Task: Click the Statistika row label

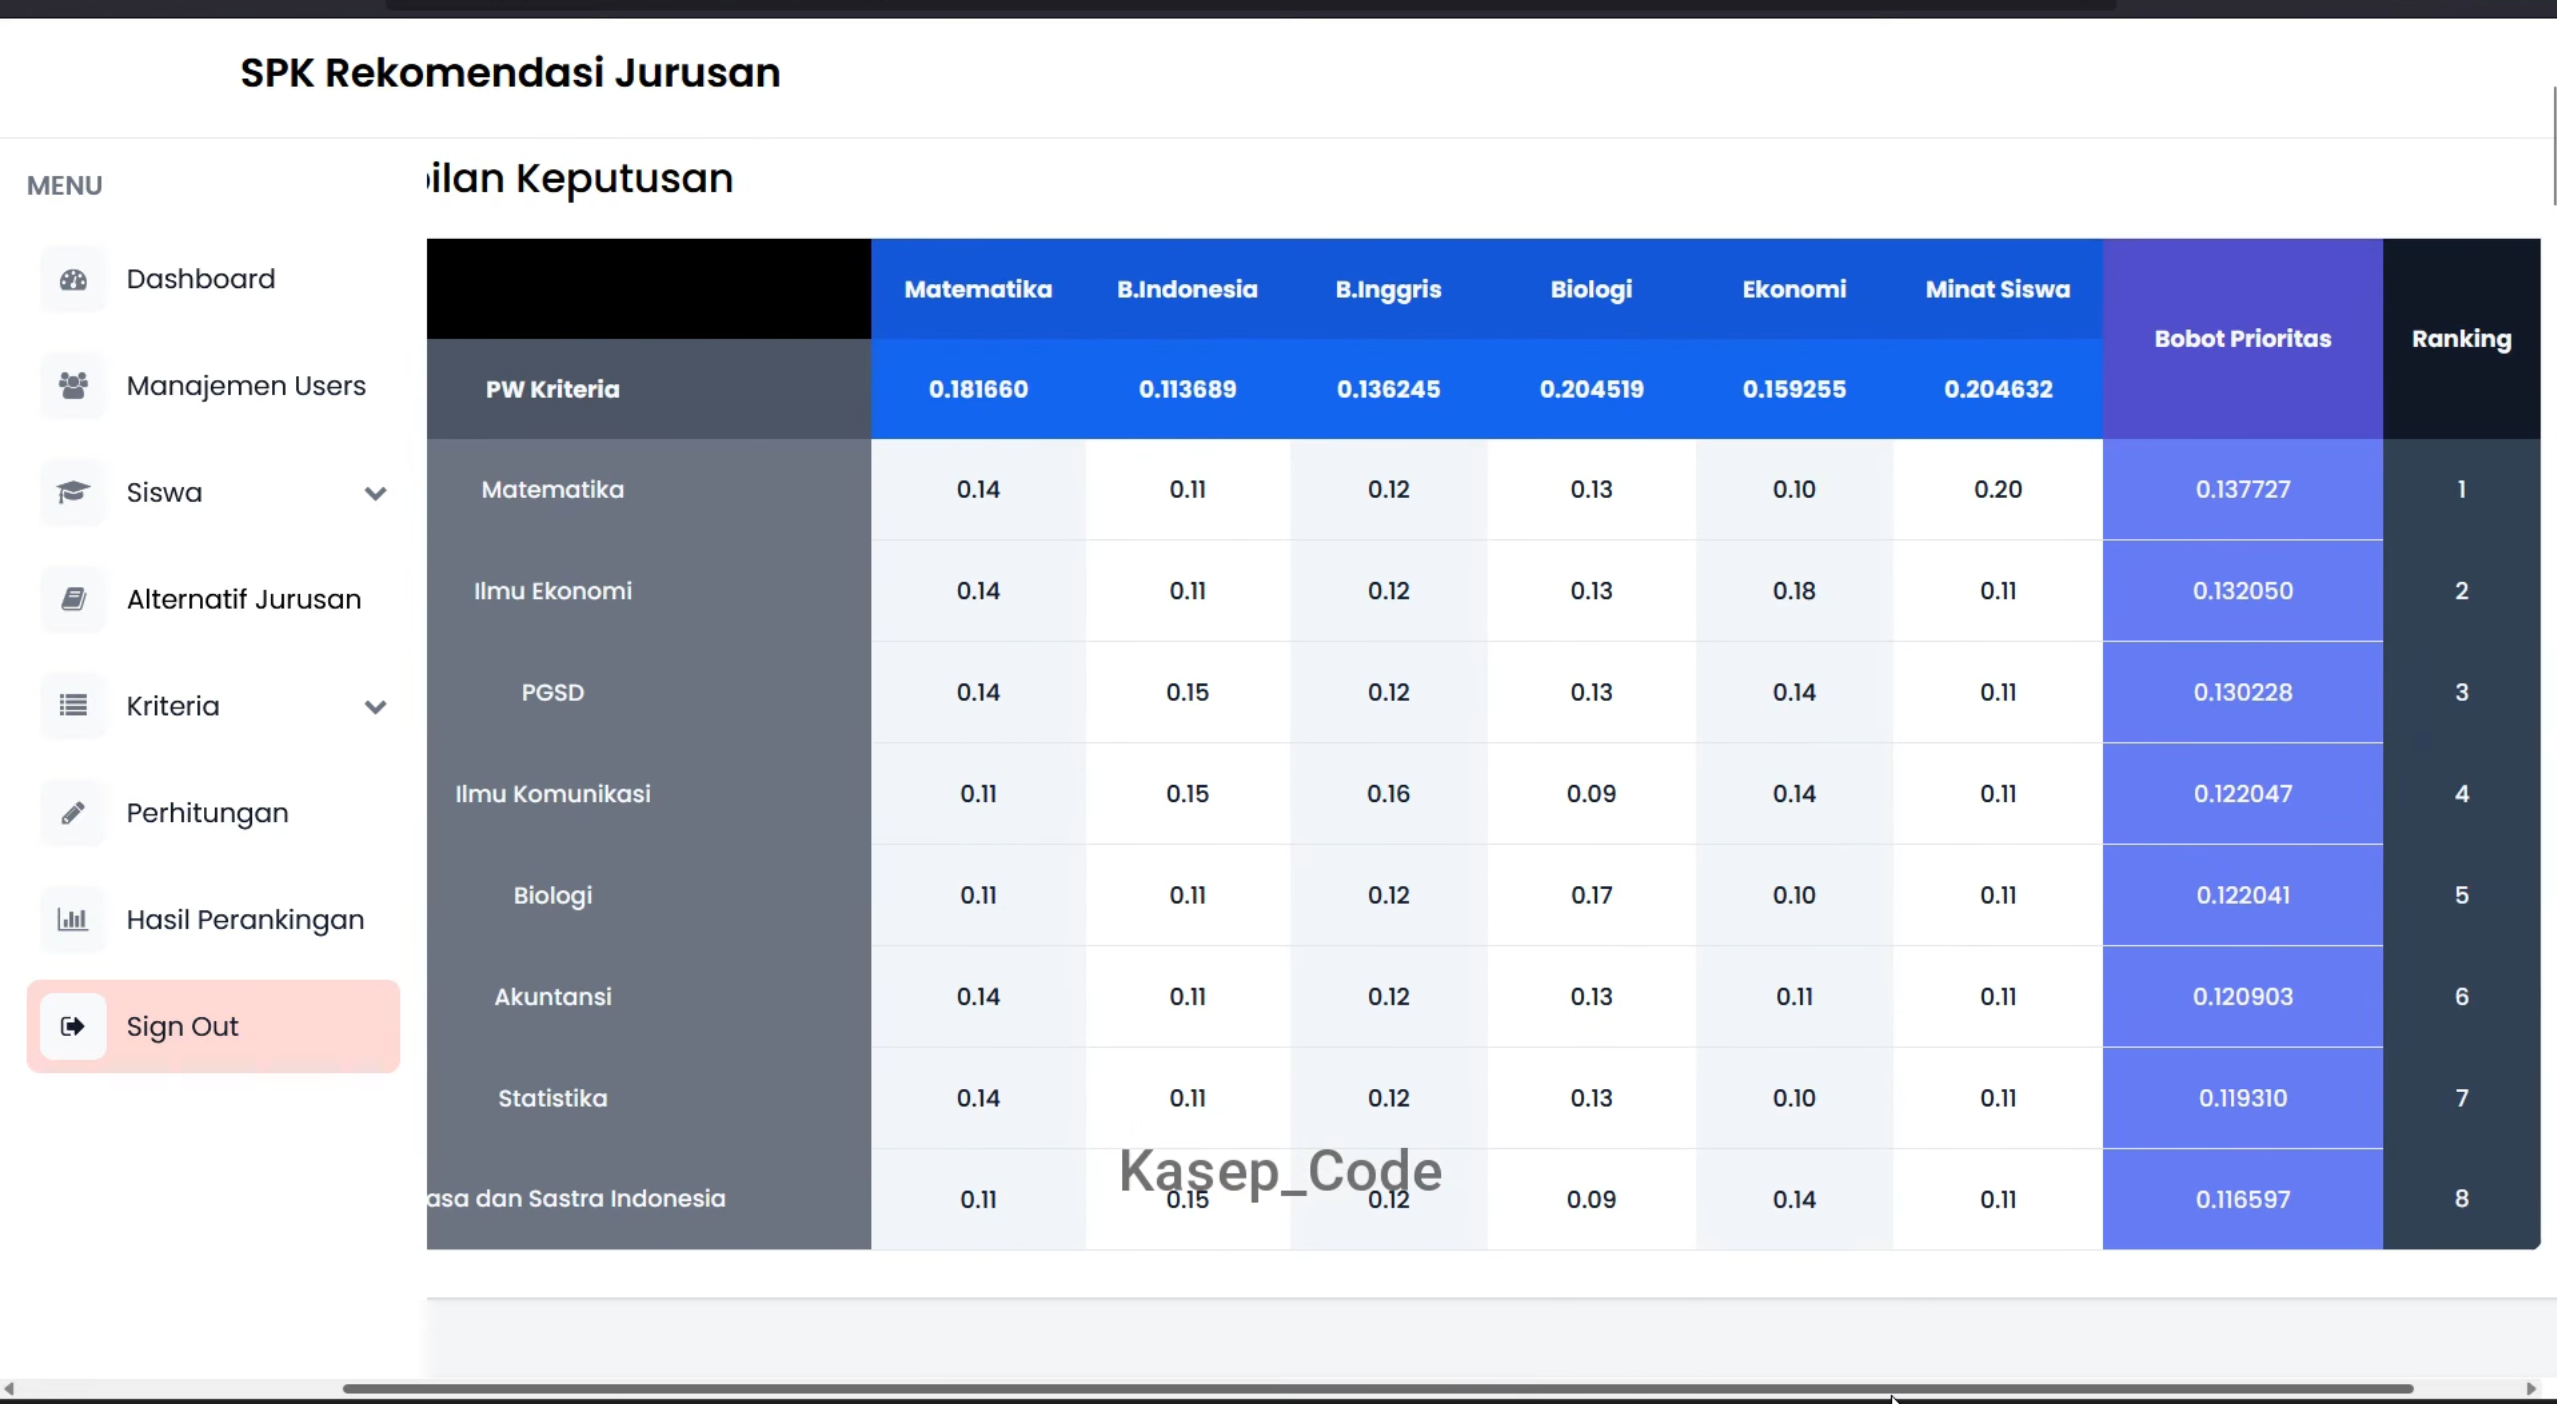Action: [552, 1098]
